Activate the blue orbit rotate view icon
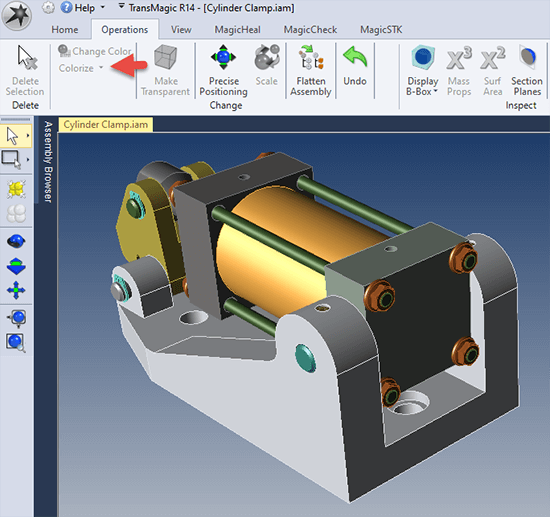 point(16,241)
